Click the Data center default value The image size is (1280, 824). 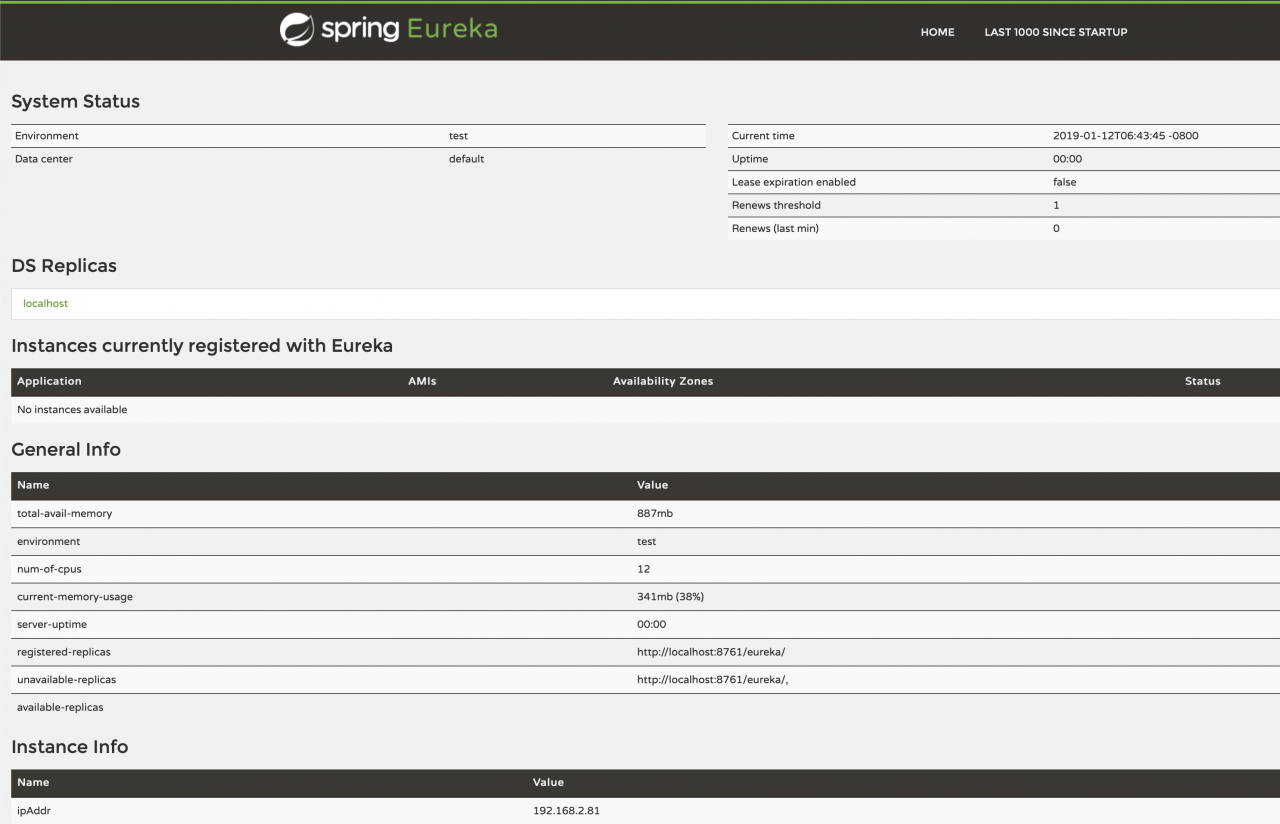(x=466, y=158)
